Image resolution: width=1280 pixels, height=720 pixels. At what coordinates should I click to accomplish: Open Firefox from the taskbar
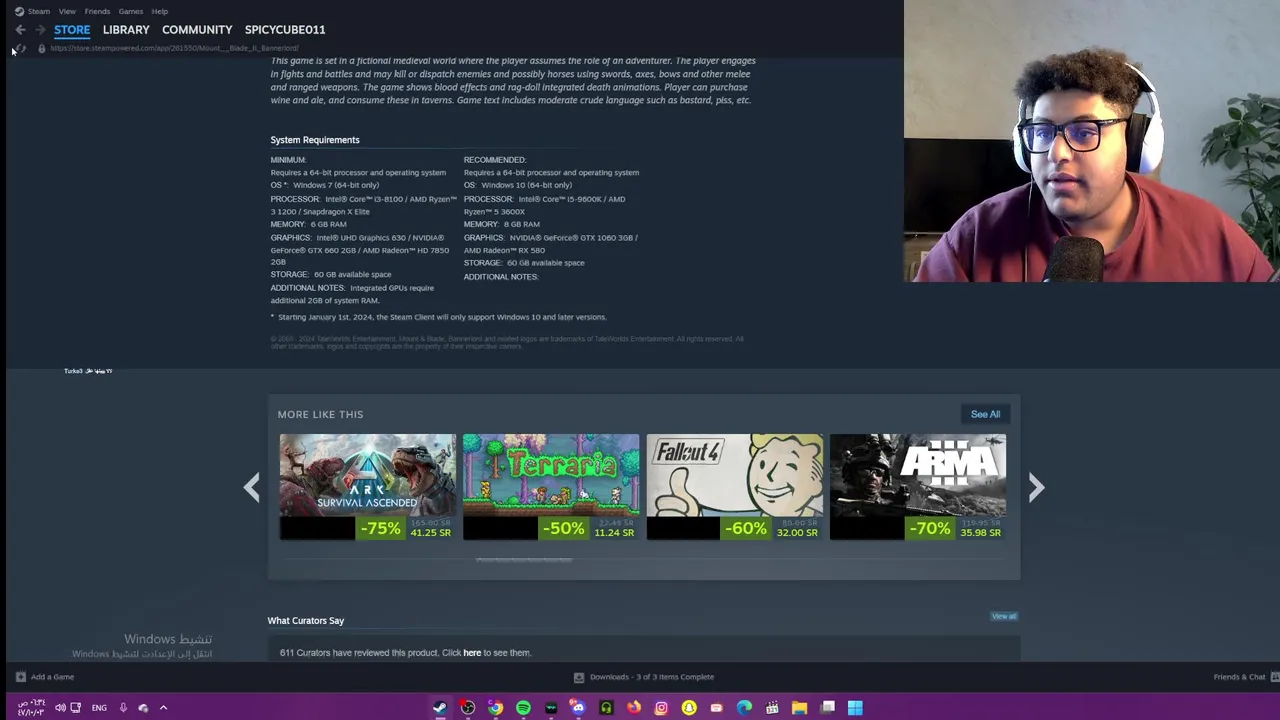[634, 708]
